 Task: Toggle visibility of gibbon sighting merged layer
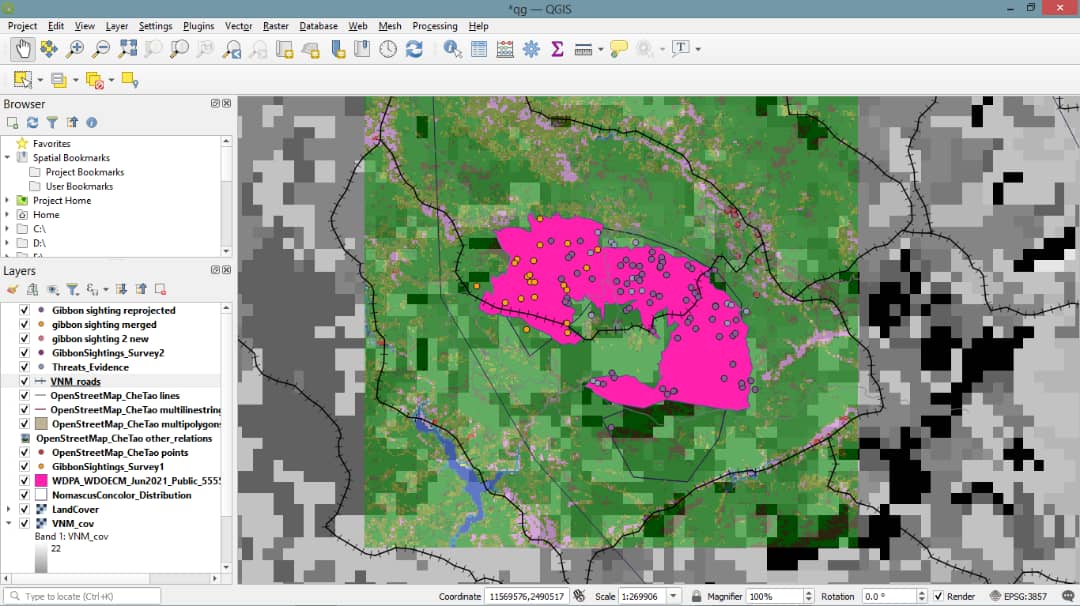point(24,324)
